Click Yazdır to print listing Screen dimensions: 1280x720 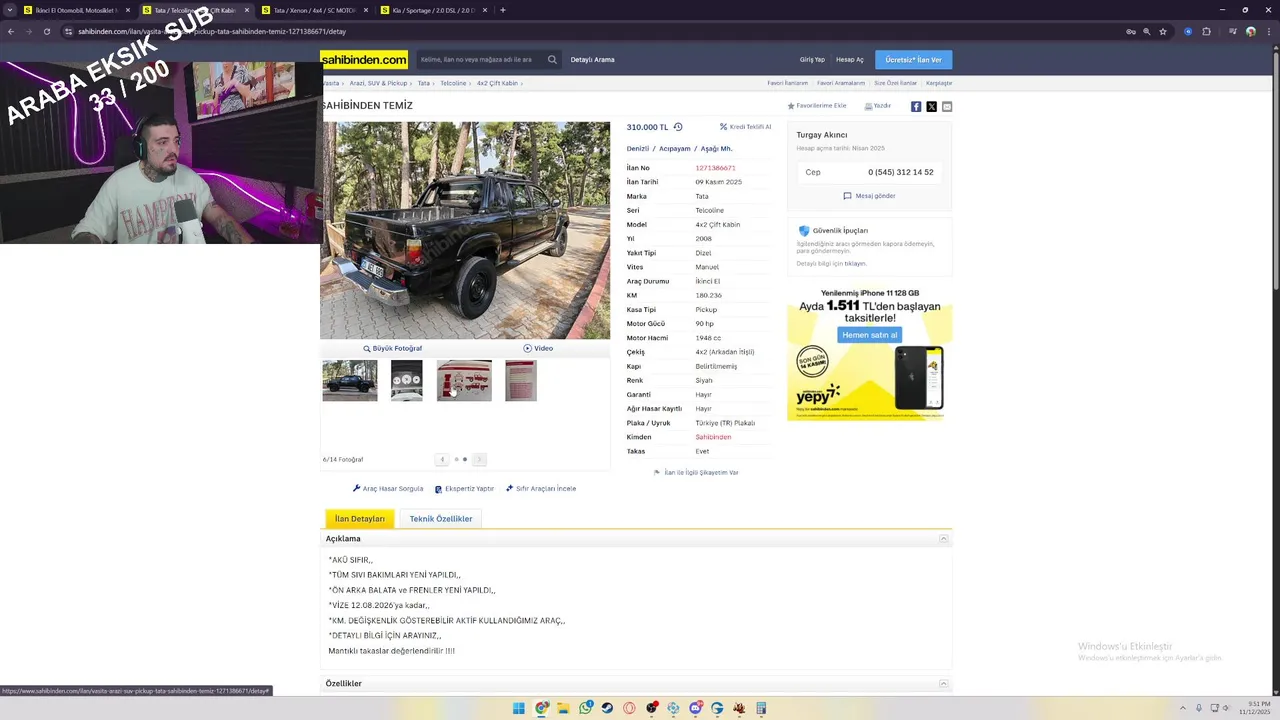pos(877,106)
